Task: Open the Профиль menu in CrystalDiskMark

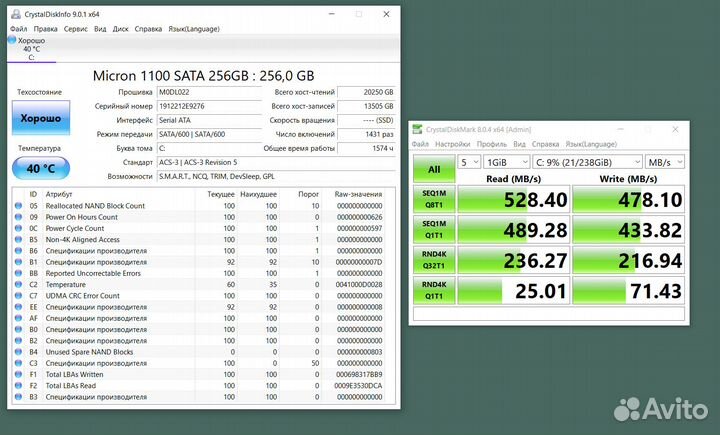Action: pyautogui.click(x=492, y=144)
